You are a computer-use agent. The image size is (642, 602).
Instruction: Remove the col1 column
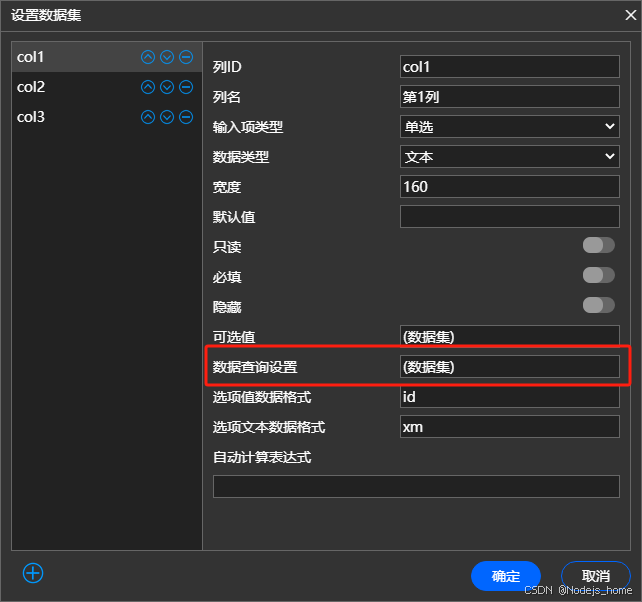click(186, 57)
